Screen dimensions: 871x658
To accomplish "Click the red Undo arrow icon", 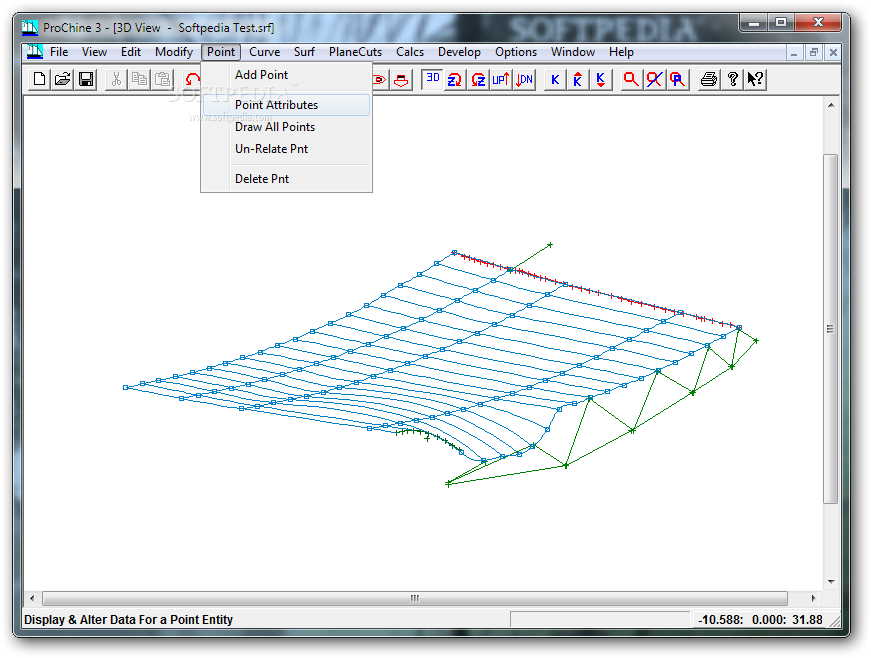I will (192, 79).
